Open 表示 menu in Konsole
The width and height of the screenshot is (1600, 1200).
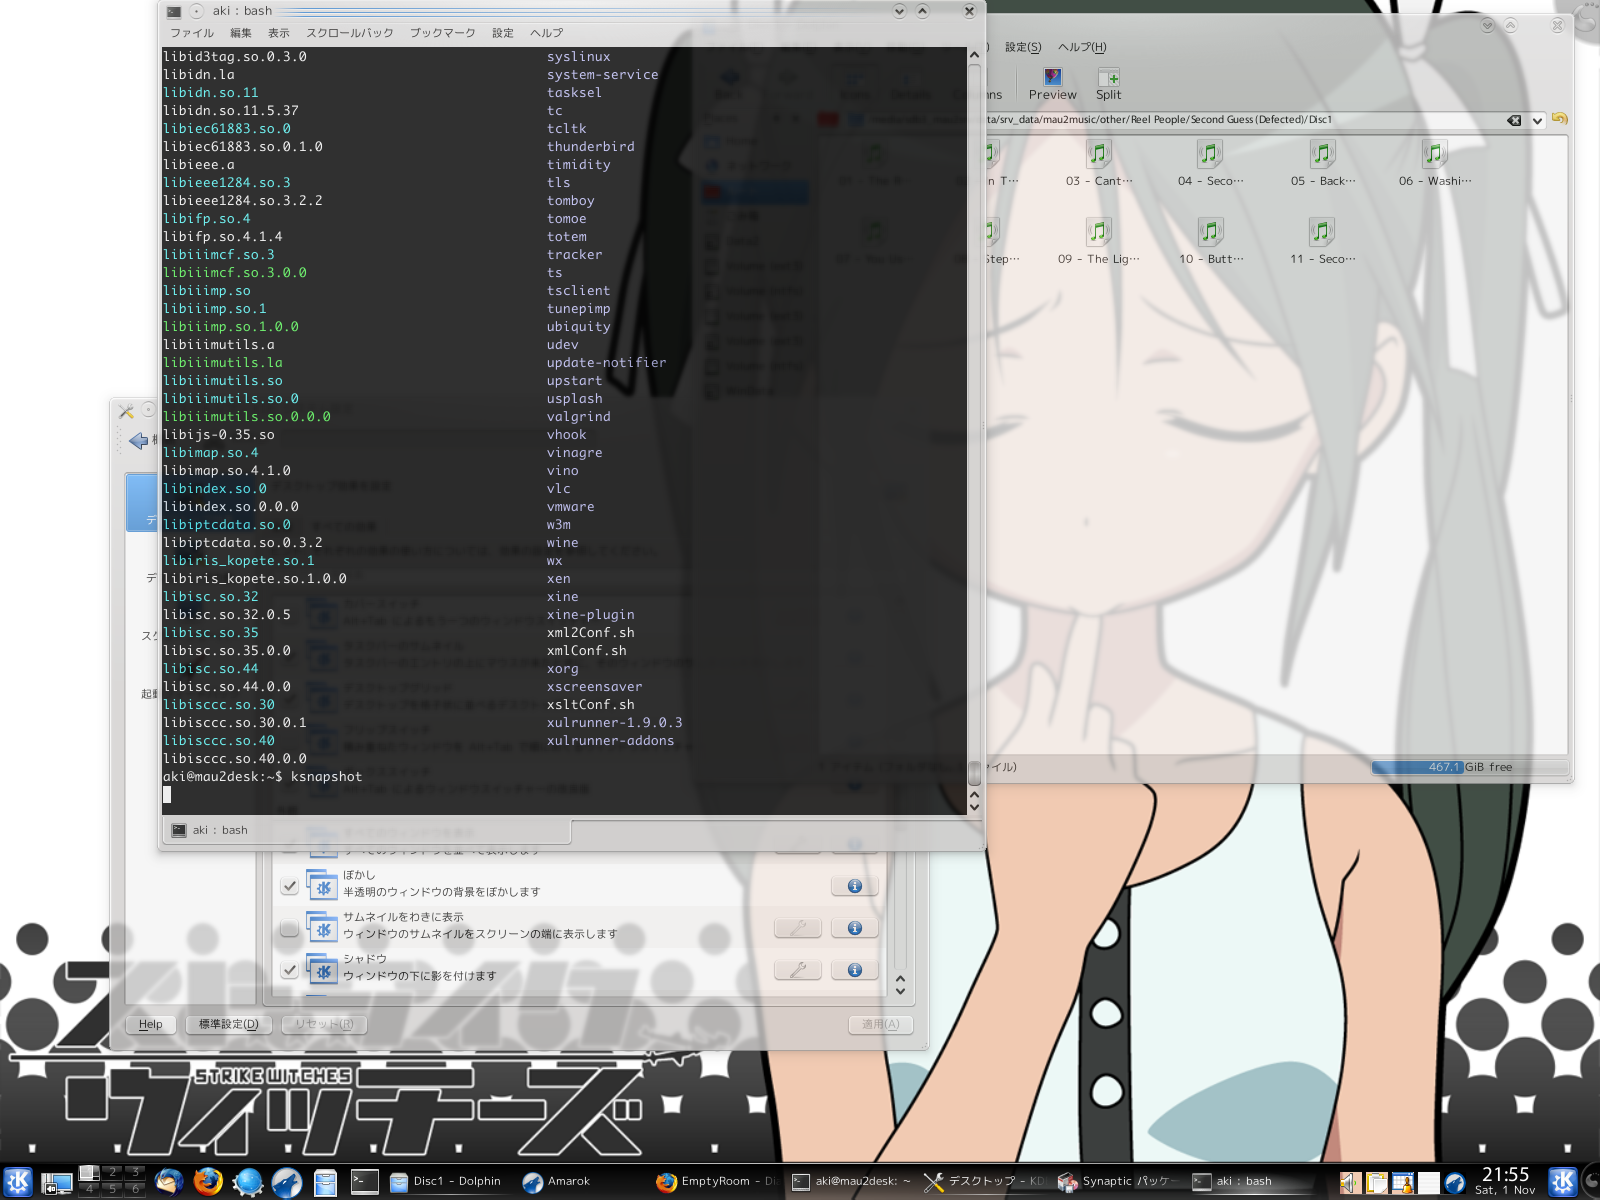pyautogui.click(x=279, y=33)
